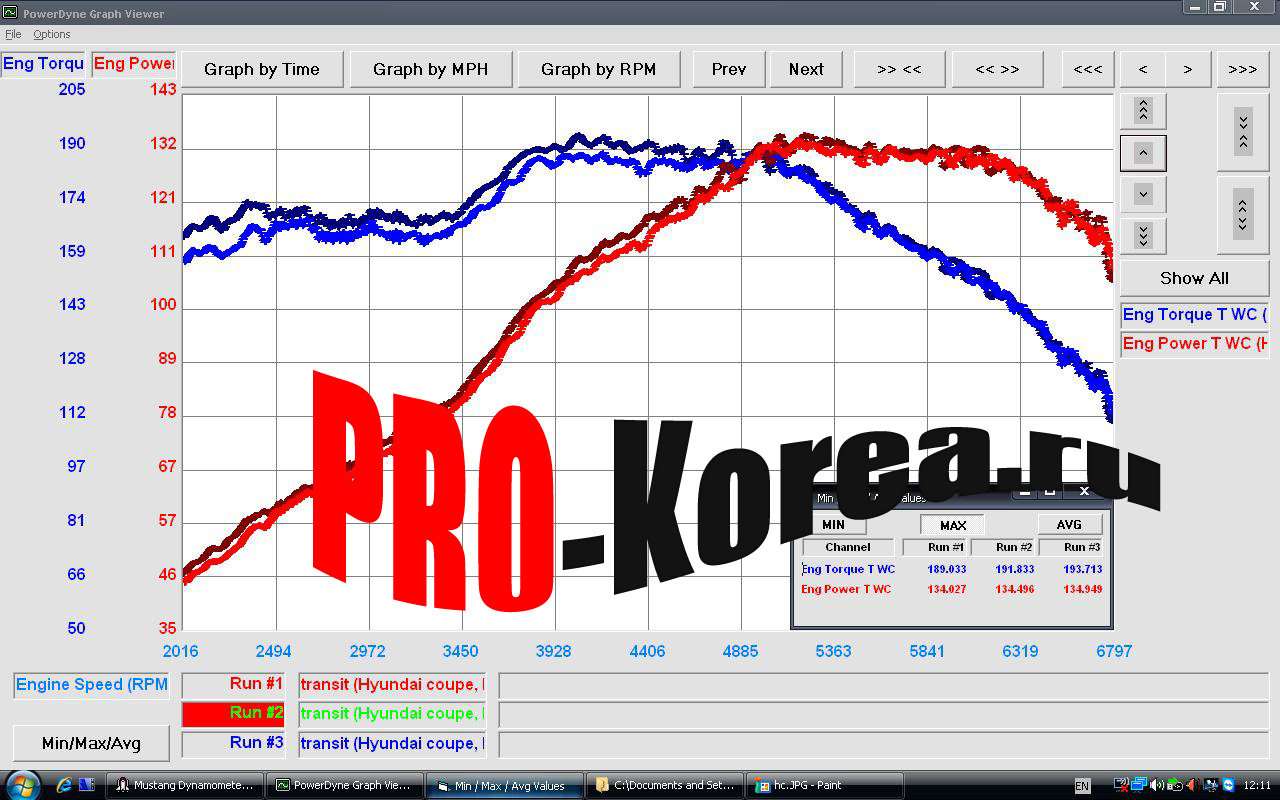1280x800 pixels.
Task: Click the Prev button
Action: click(729, 69)
